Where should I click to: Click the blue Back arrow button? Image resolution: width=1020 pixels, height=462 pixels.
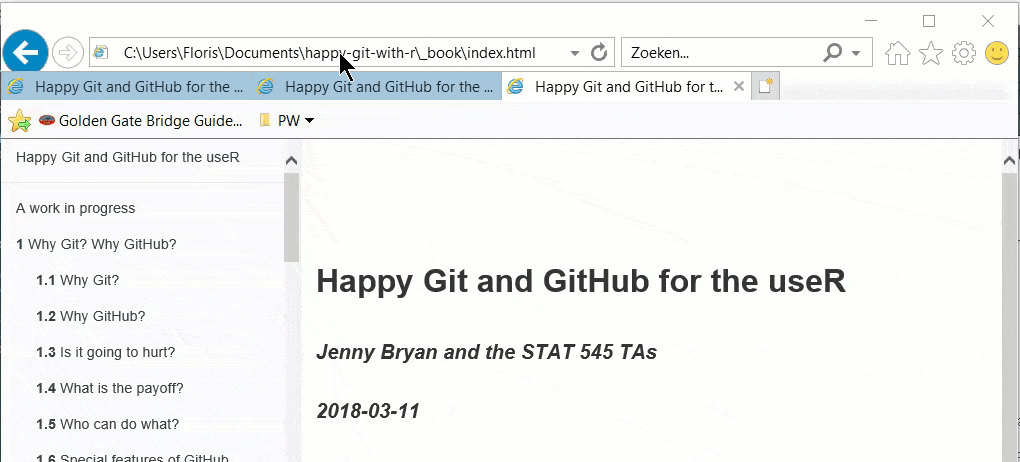tap(26, 53)
